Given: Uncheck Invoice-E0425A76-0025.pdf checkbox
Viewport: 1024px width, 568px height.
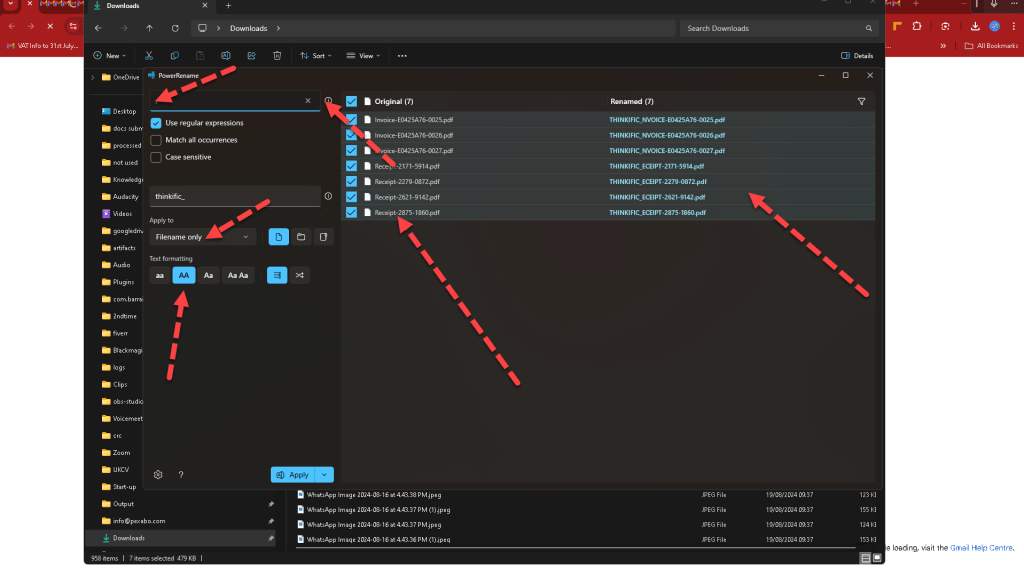Looking at the screenshot, I should [x=351, y=119].
